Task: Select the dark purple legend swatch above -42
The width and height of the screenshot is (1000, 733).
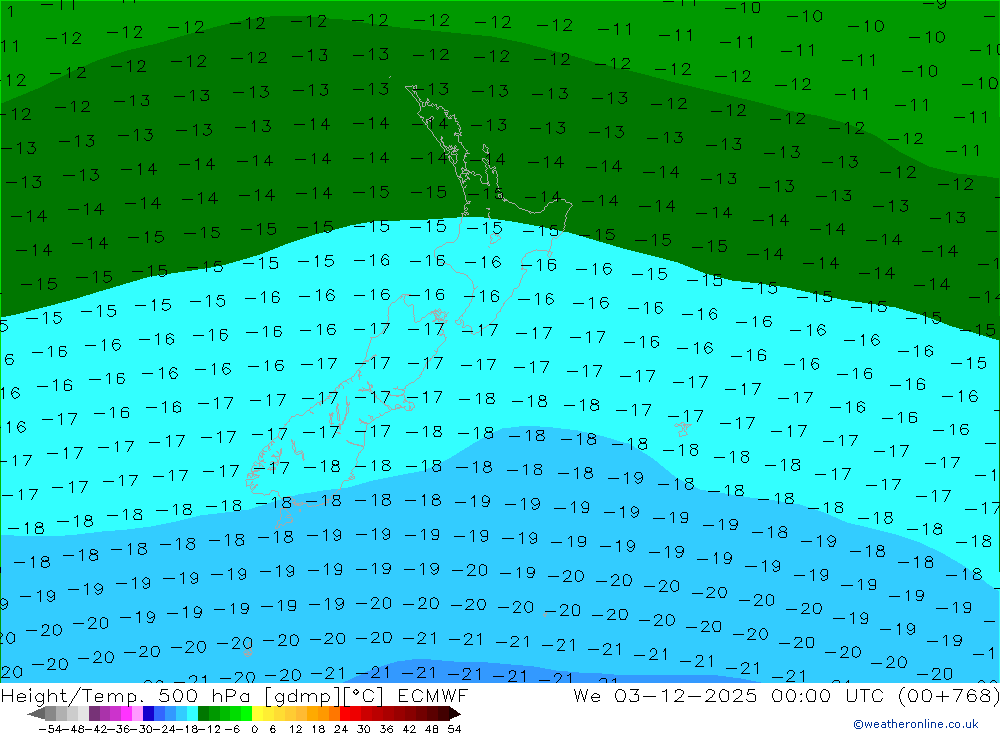Action: click(x=94, y=714)
